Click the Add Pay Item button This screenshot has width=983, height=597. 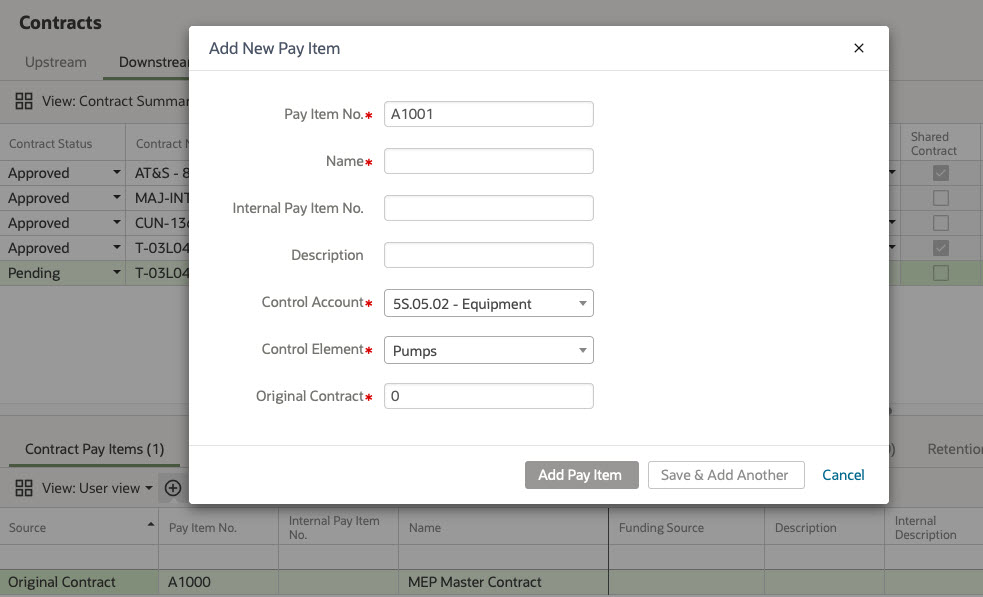[582, 475]
